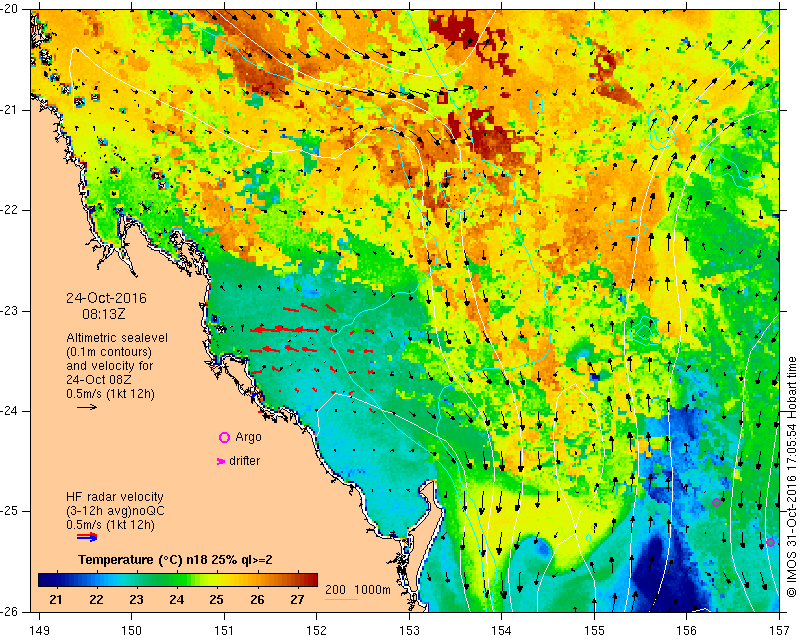The width and height of the screenshot is (800, 640).
Task: Click the latitude axis label -20
Action: [11, 9]
